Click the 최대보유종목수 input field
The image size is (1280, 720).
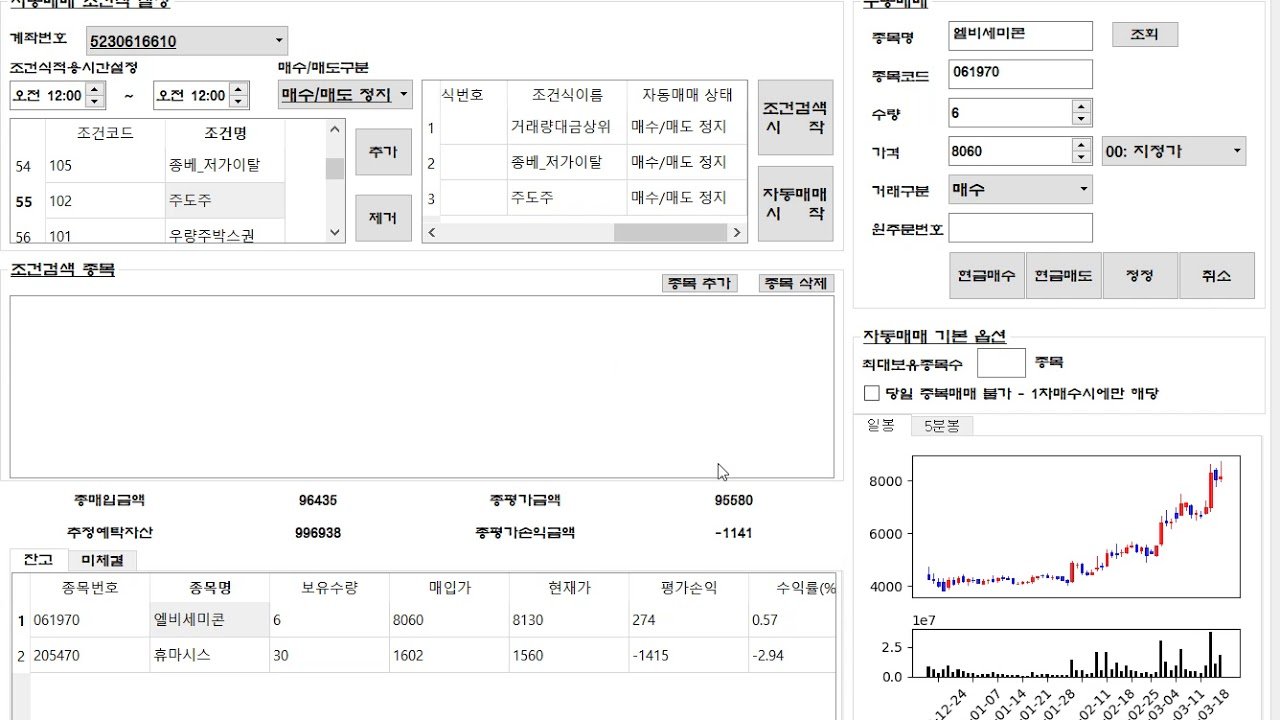pos(1001,361)
